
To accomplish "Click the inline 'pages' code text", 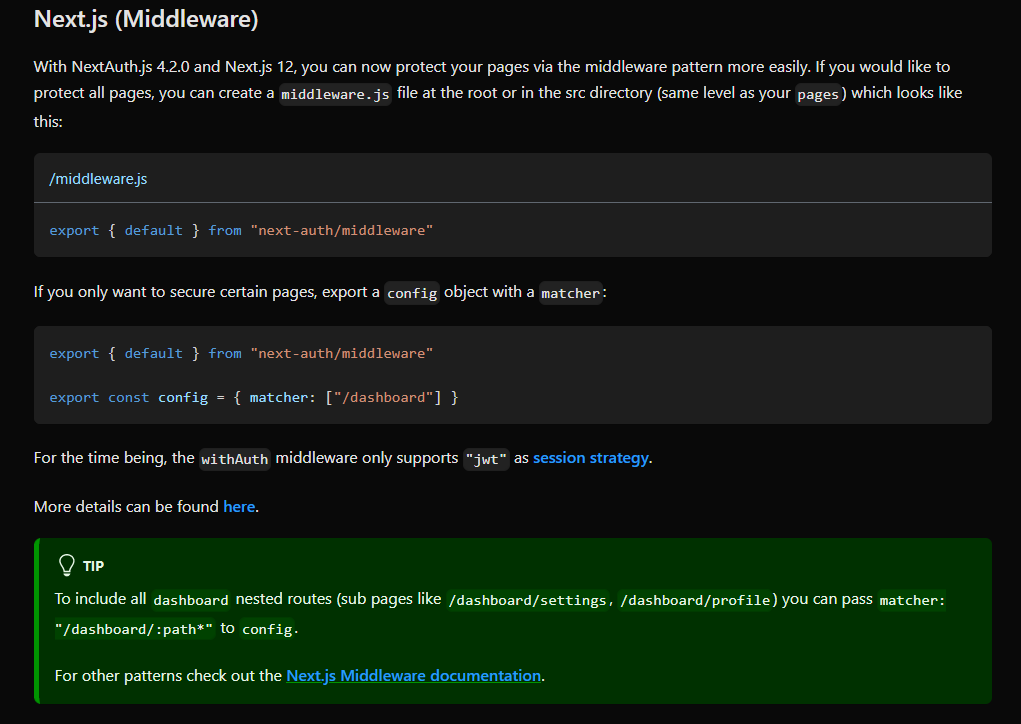I will point(818,94).
